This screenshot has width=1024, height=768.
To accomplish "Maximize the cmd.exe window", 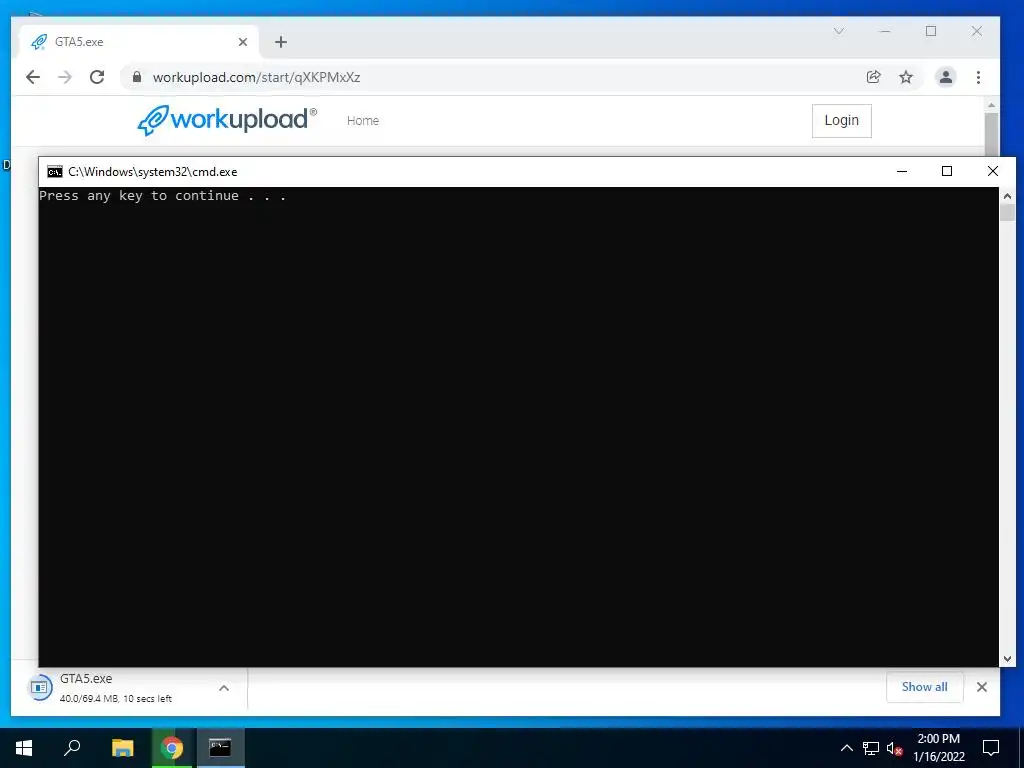I will pos(947,171).
